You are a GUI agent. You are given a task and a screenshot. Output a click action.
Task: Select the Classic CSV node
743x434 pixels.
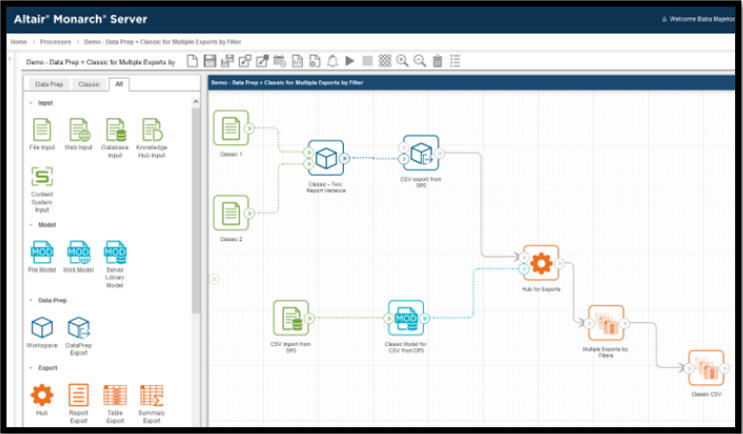click(x=706, y=368)
